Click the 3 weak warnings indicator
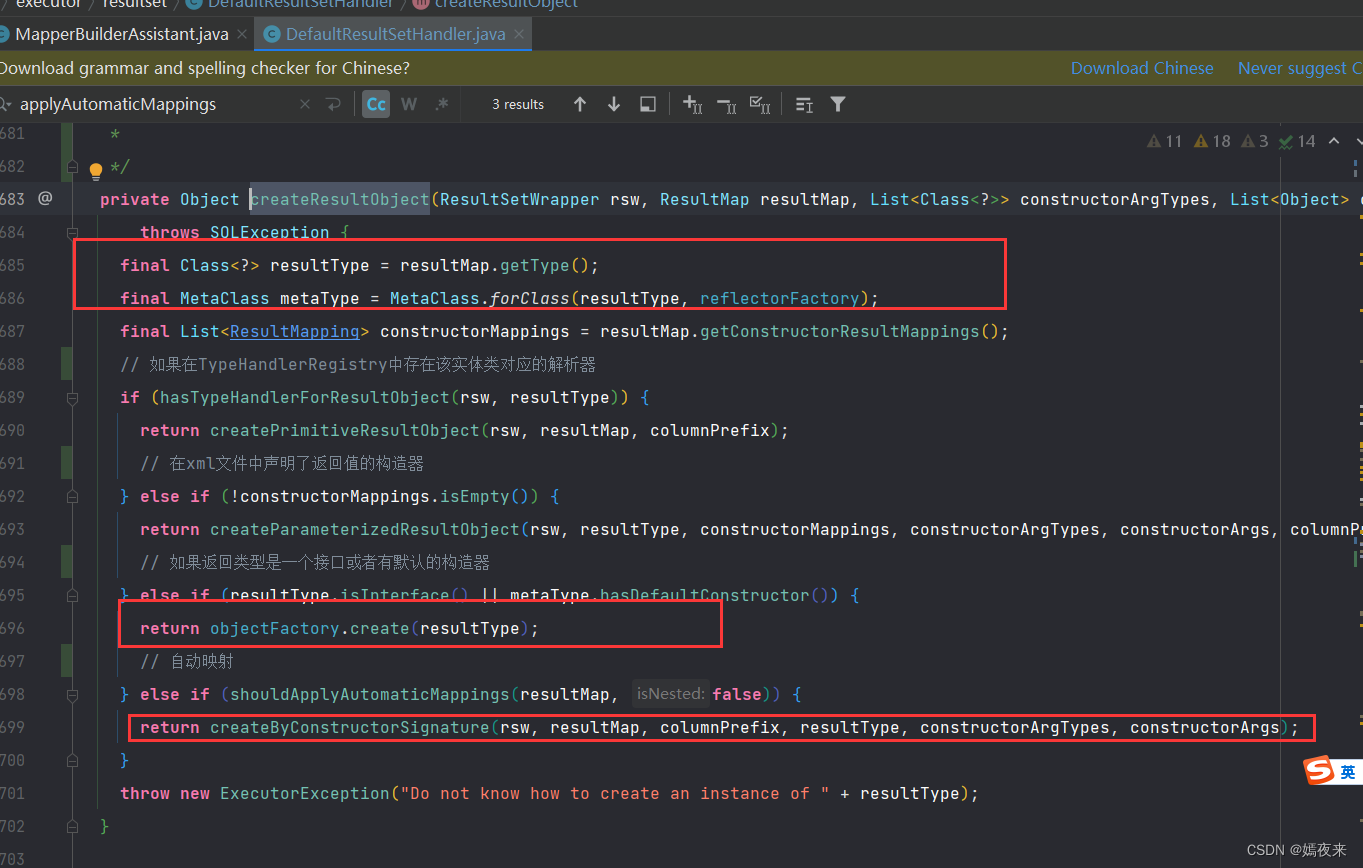The height and width of the screenshot is (868, 1363). pos(1255,141)
